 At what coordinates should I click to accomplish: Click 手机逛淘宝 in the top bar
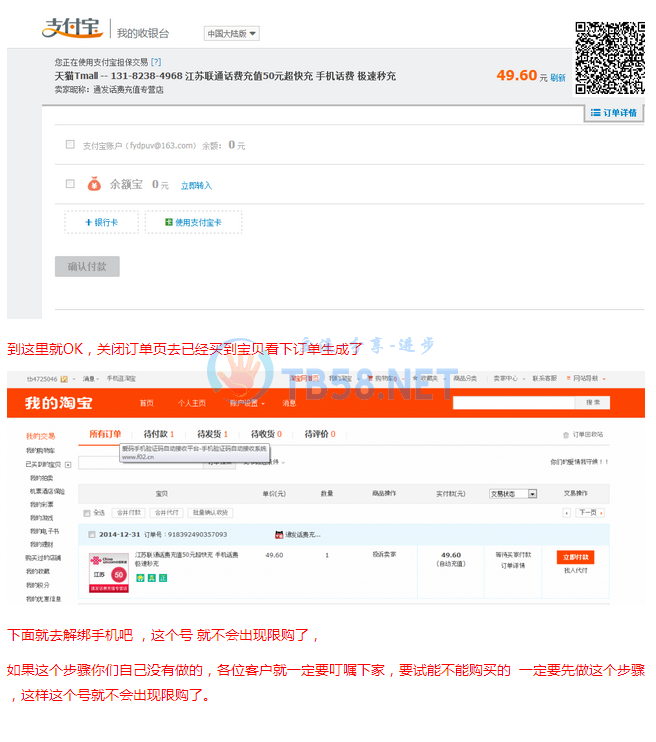(x=121, y=379)
